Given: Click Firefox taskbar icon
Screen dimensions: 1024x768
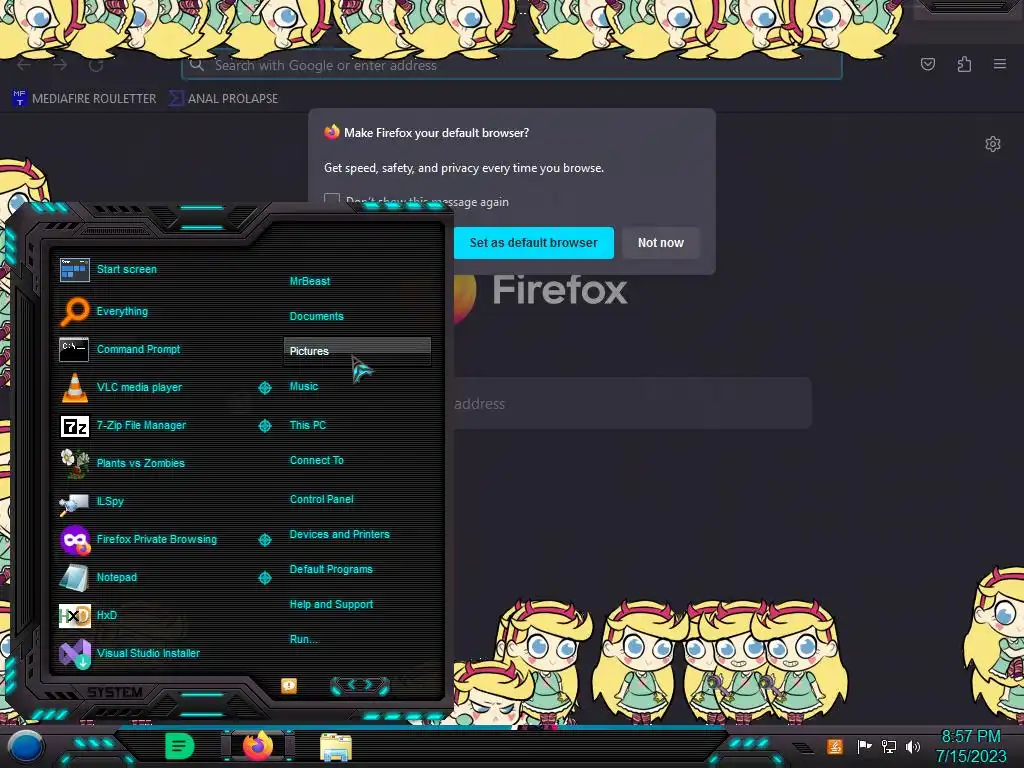Looking at the screenshot, I should click(x=258, y=746).
